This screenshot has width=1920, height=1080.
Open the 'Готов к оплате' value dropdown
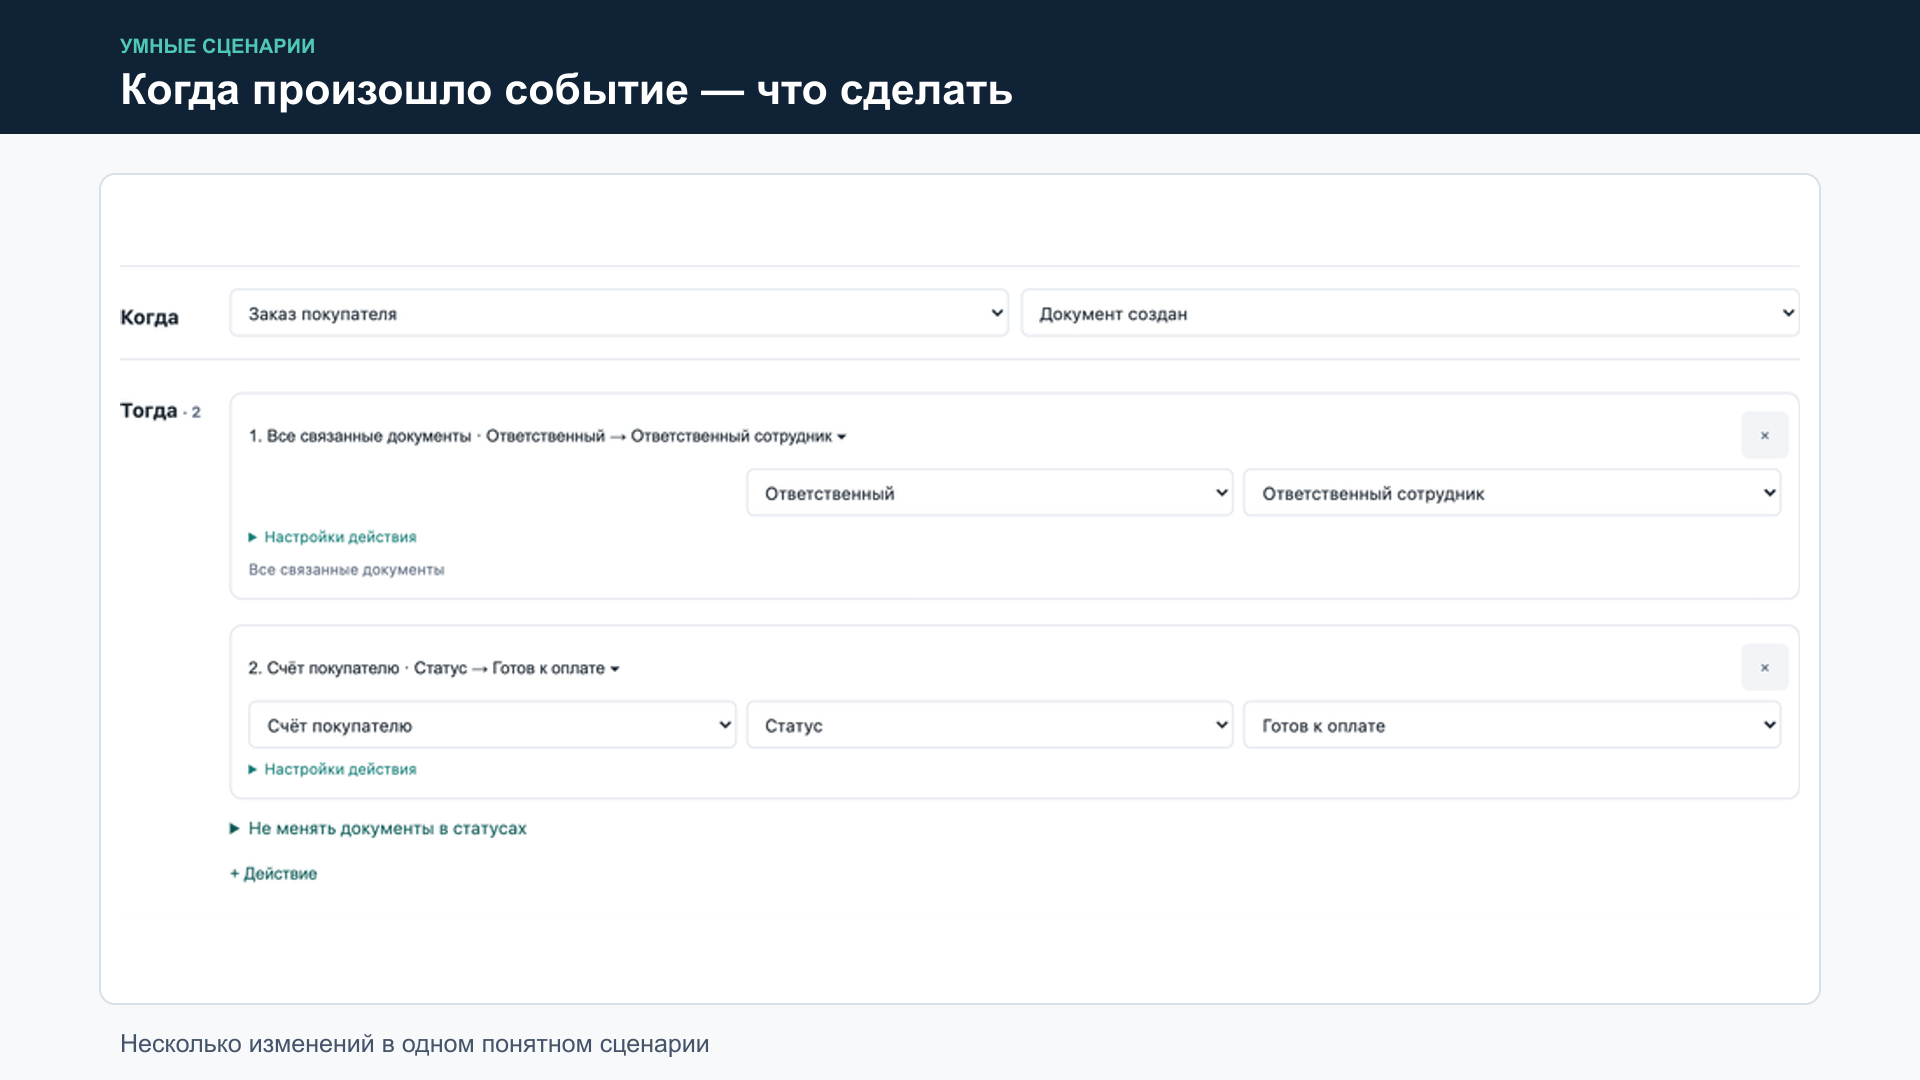pyautogui.click(x=1511, y=725)
